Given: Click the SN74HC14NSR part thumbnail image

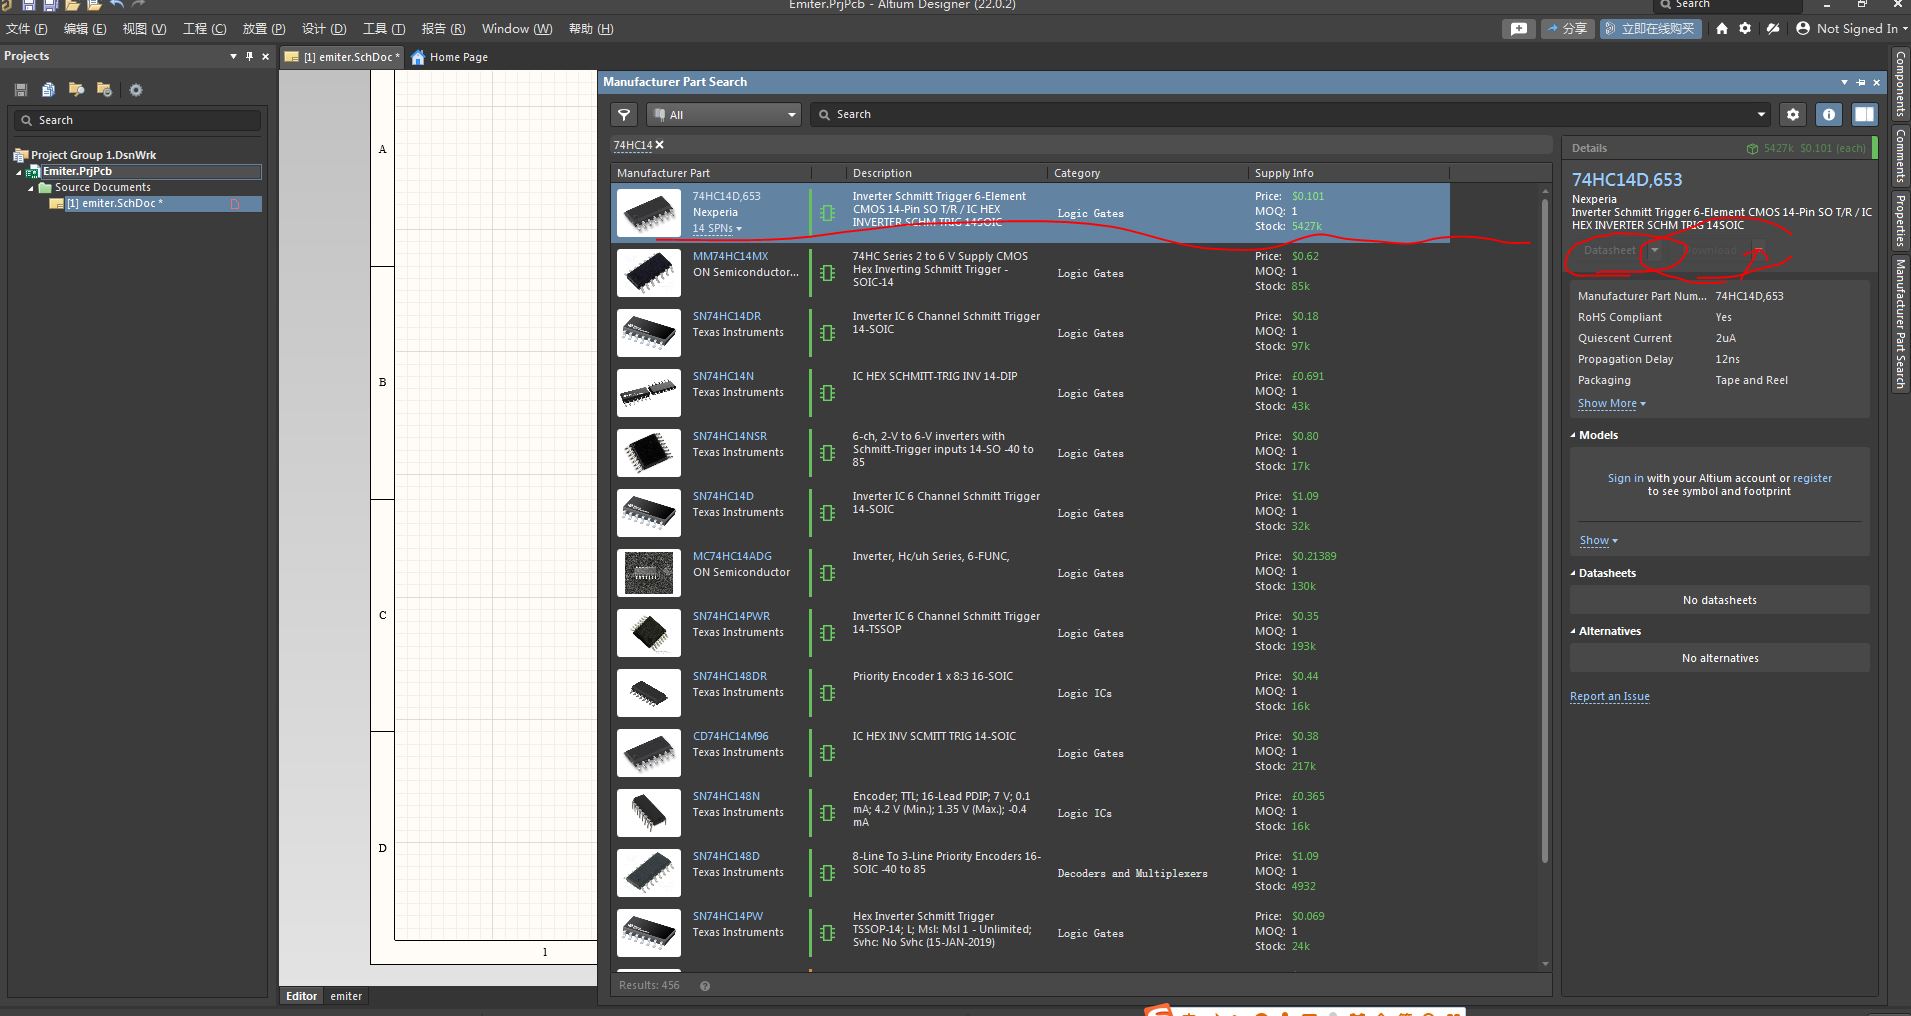Looking at the screenshot, I should tap(649, 453).
